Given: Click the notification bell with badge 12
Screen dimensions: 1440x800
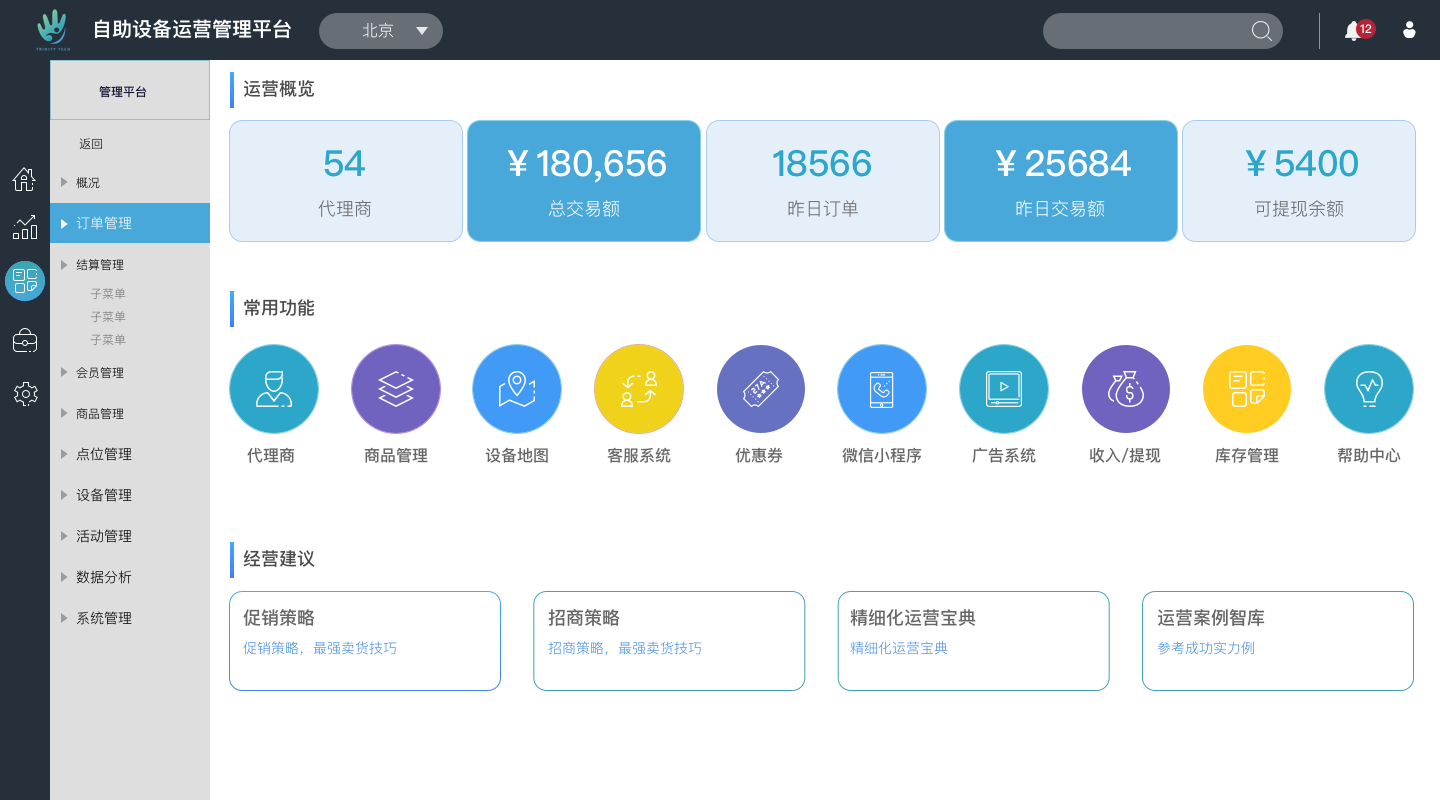Looking at the screenshot, I should click(1353, 31).
